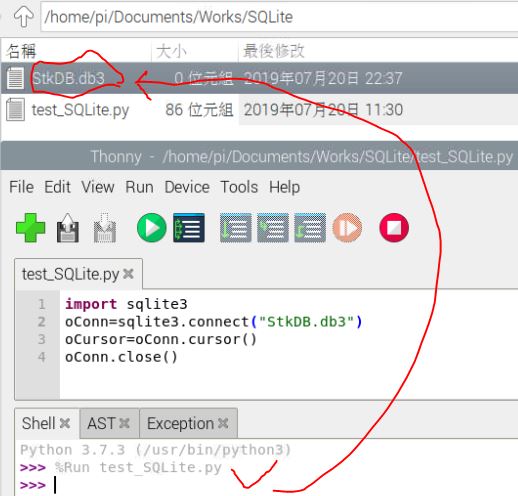The height and width of the screenshot is (496, 518).
Task: Click code line 'import sqlite3'
Action: 126,304
